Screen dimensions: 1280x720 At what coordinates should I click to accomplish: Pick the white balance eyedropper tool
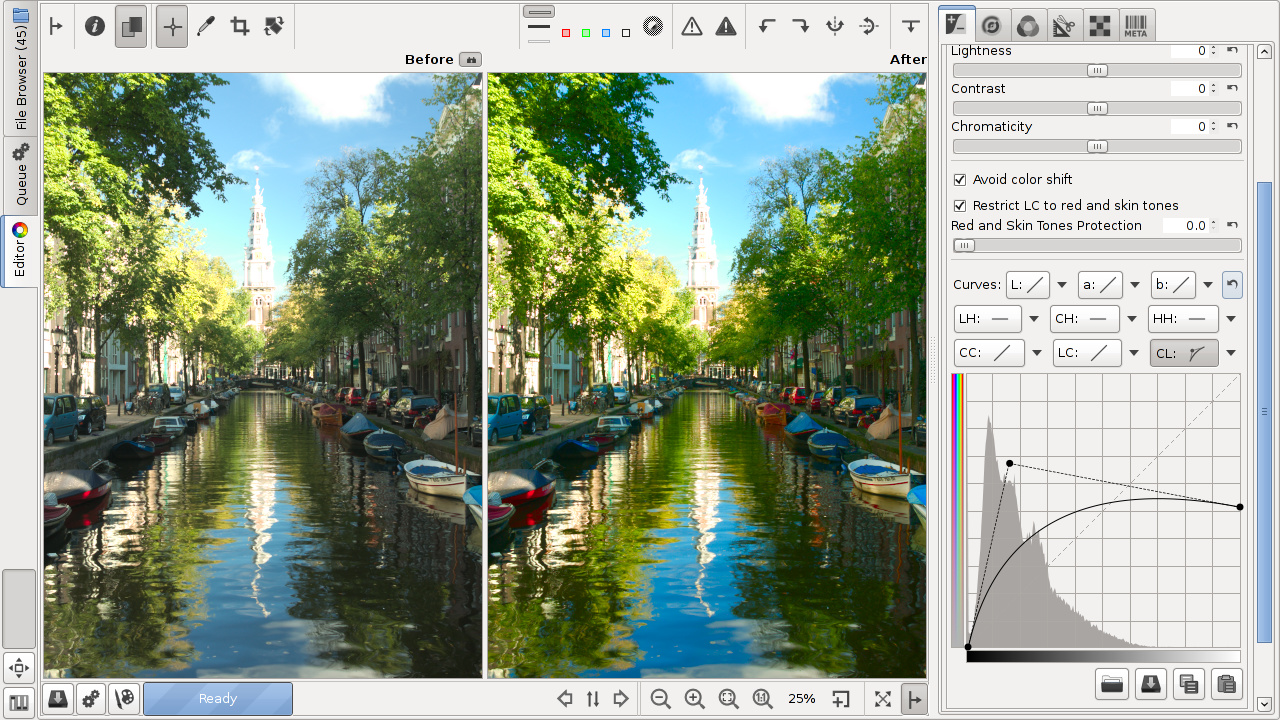click(206, 27)
